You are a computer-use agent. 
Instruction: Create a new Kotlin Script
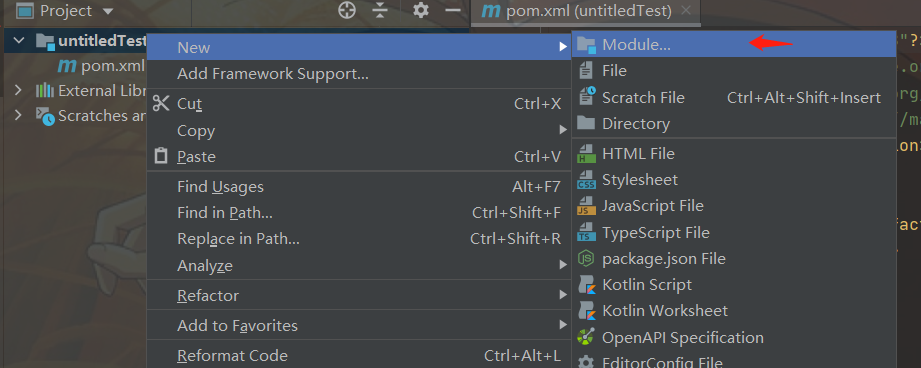click(734, 285)
